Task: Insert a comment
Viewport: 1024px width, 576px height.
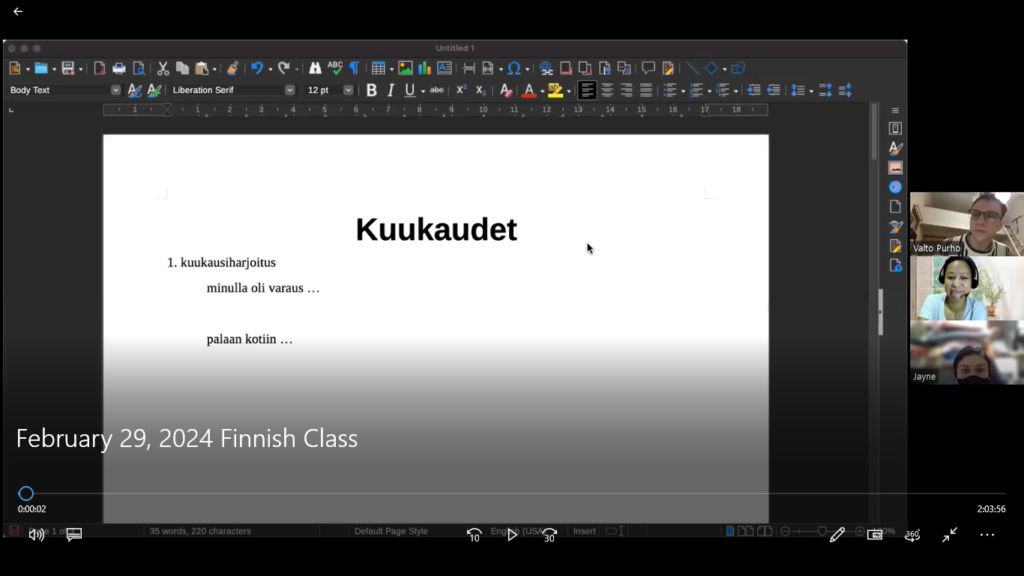Action: [648, 67]
